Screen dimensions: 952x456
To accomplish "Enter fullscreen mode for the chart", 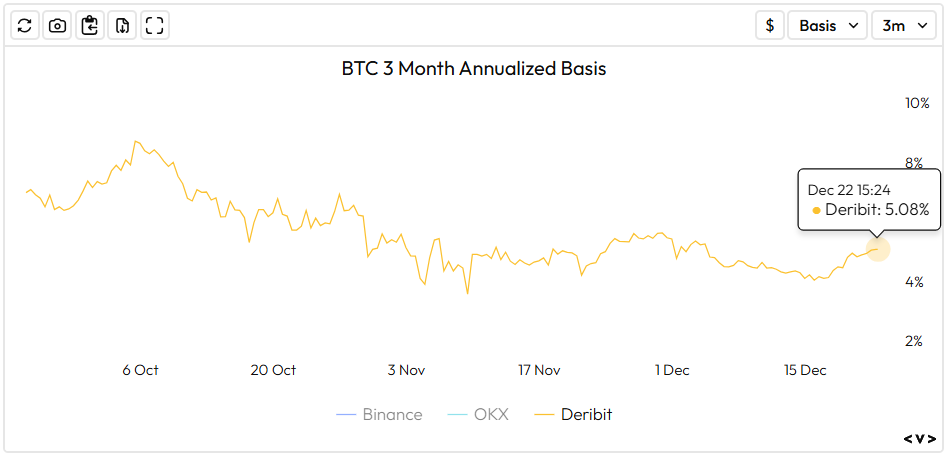I will pos(154,26).
